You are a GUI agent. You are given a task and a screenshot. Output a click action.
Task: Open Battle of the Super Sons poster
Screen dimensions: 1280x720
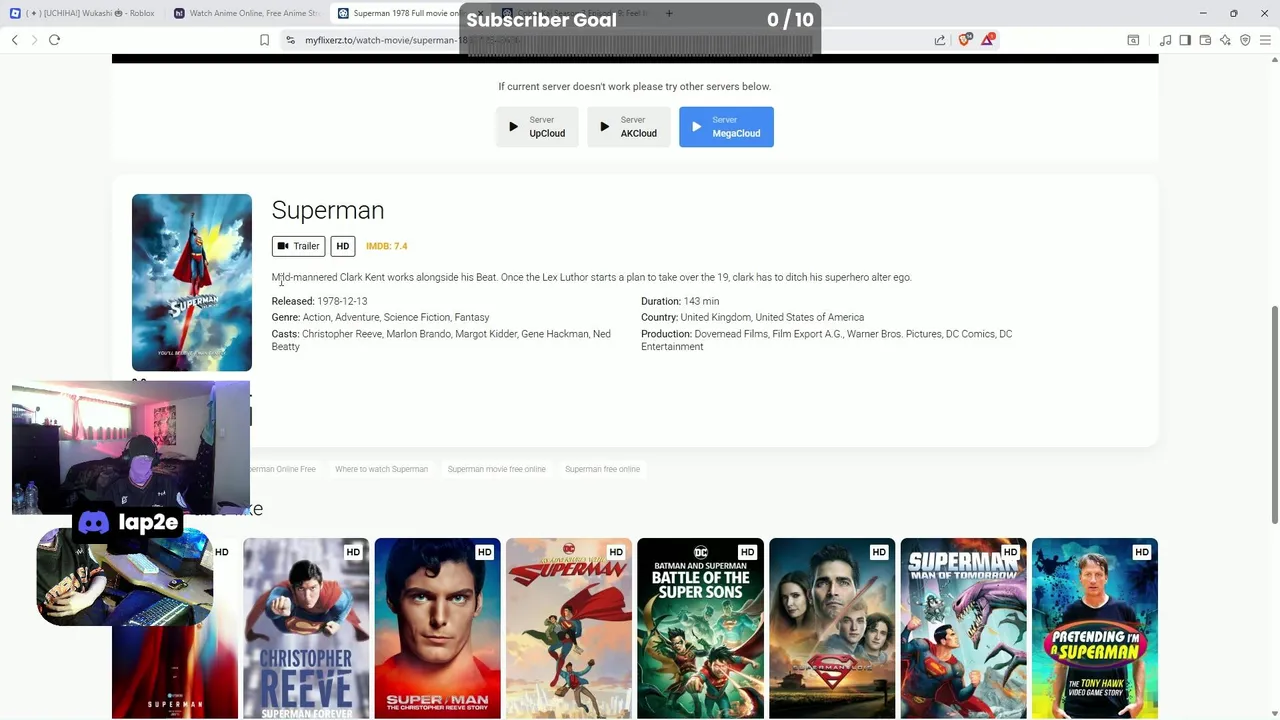click(700, 628)
